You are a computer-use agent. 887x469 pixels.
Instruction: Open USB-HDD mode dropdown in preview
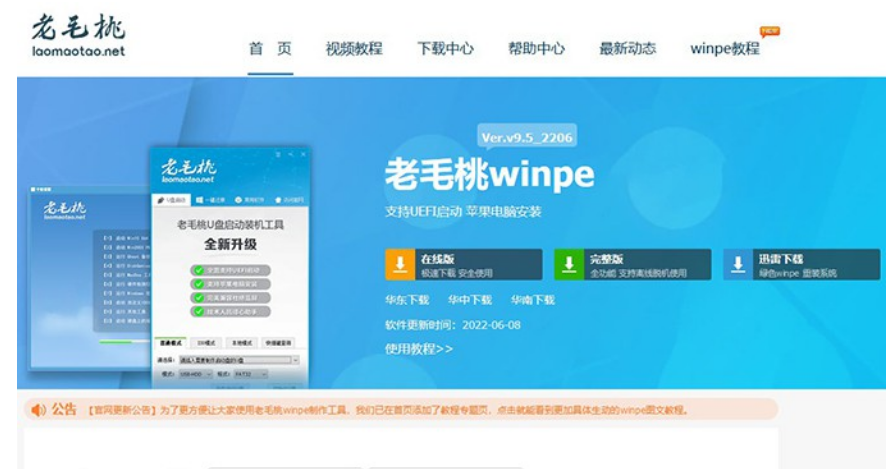point(195,374)
